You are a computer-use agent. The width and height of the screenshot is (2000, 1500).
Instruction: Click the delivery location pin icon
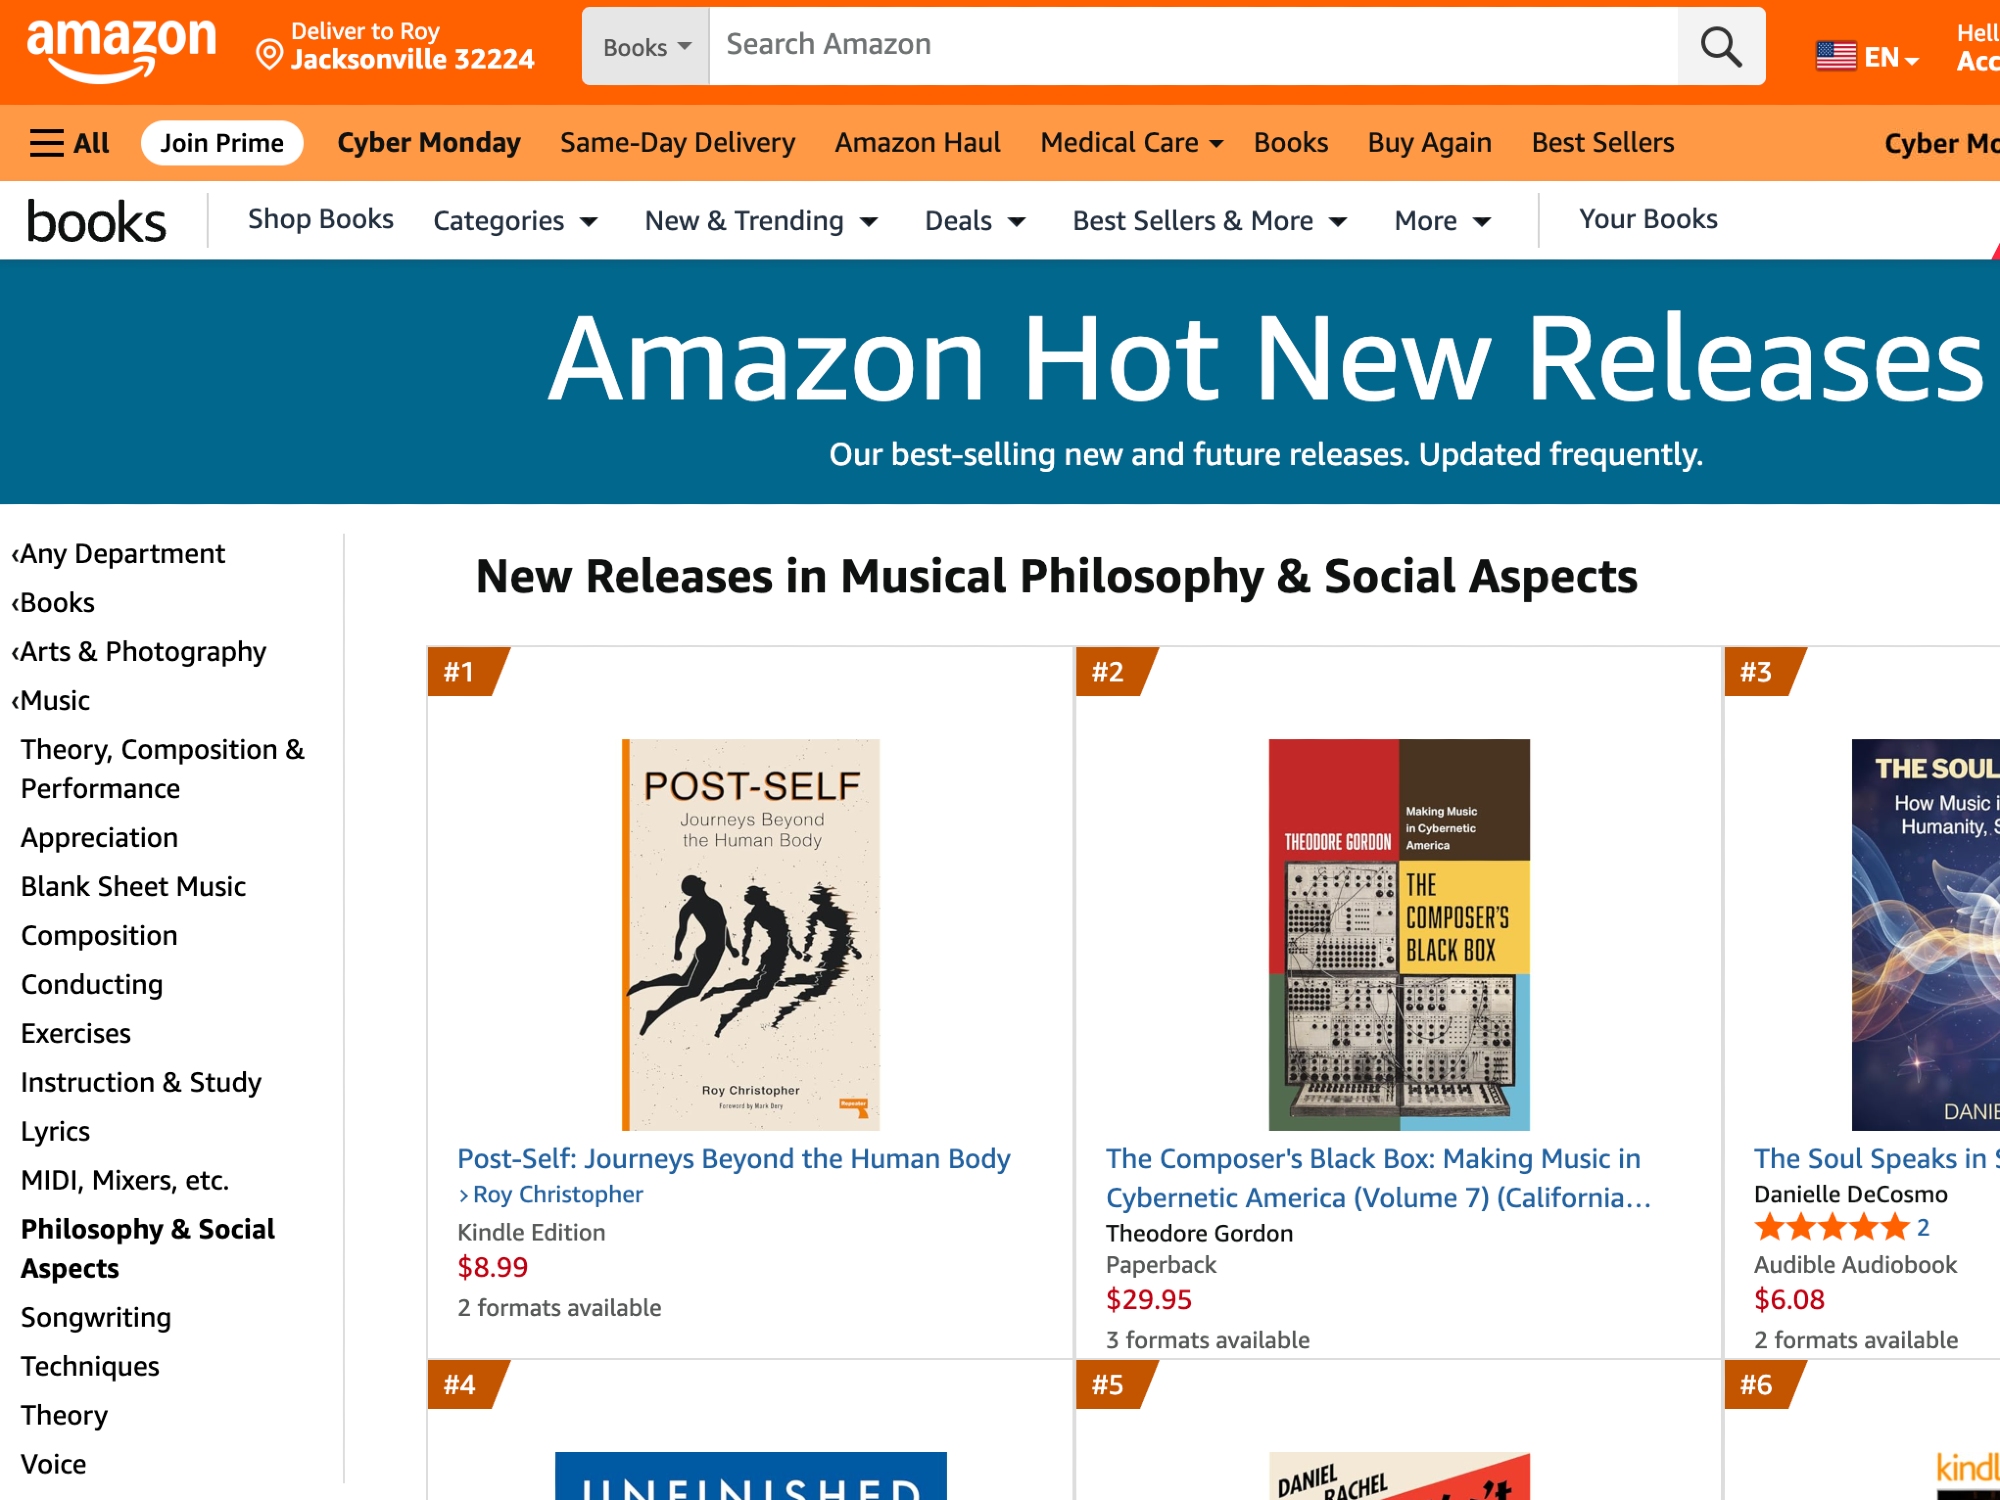(x=269, y=54)
